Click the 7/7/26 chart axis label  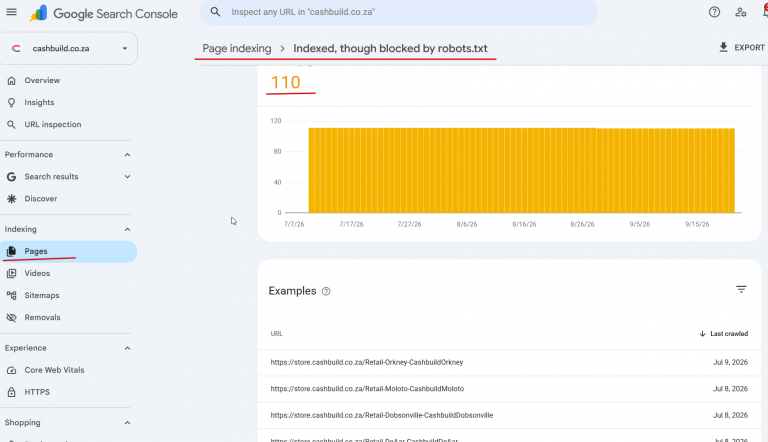pos(294,224)
